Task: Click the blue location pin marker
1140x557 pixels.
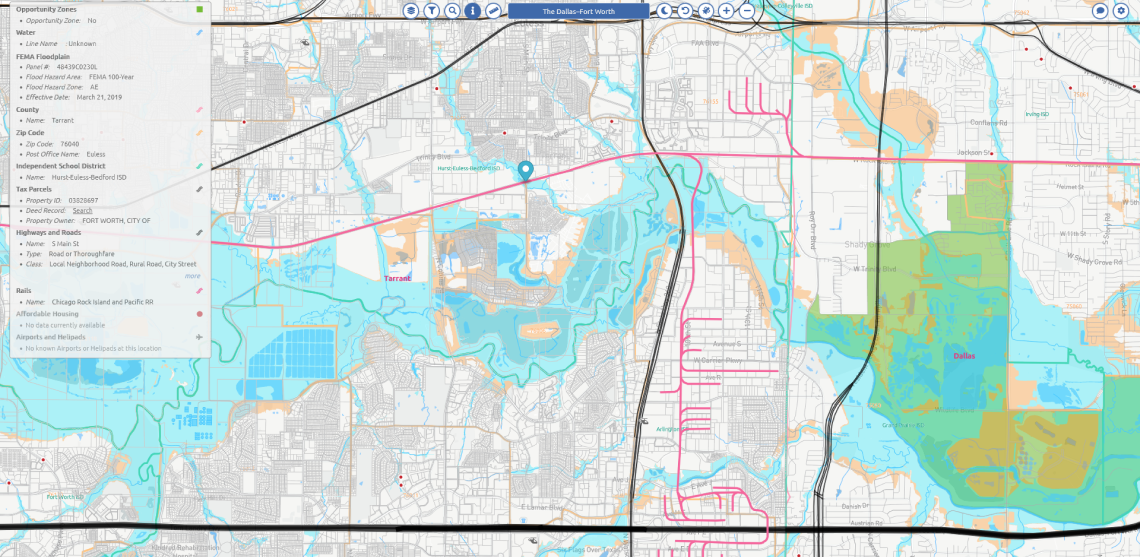Action: coord(526,171)
